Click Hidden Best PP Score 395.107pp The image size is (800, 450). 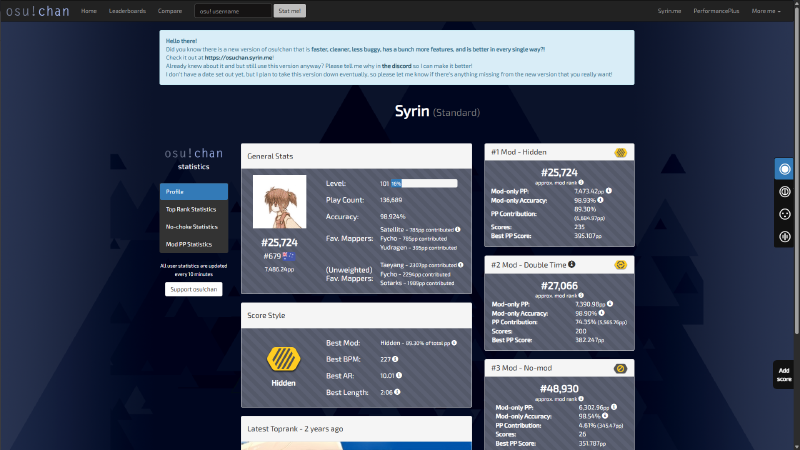(588, 236)
